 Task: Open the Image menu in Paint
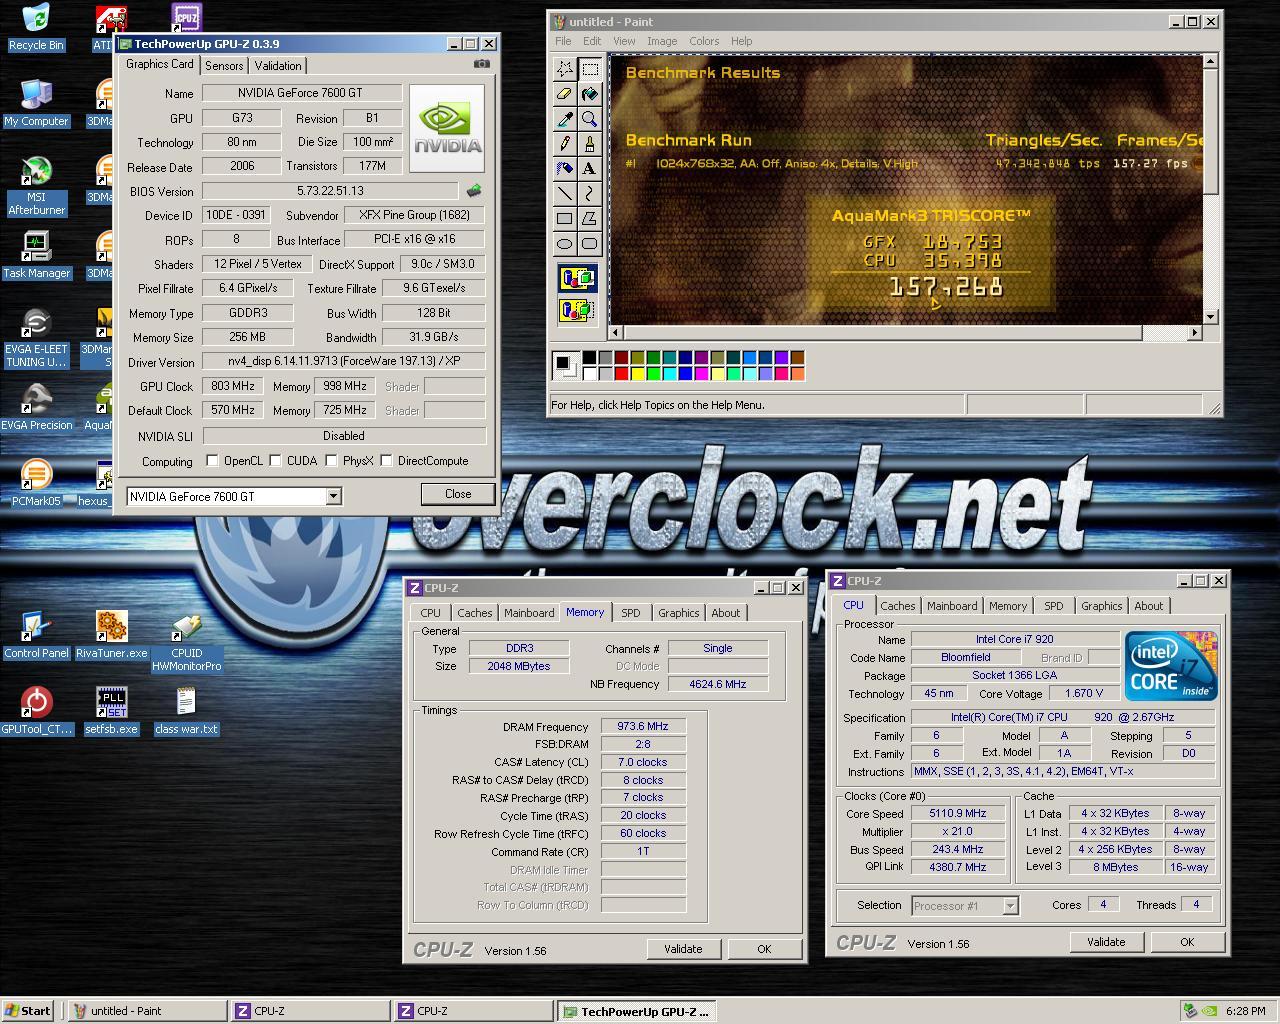coord(662,41)
